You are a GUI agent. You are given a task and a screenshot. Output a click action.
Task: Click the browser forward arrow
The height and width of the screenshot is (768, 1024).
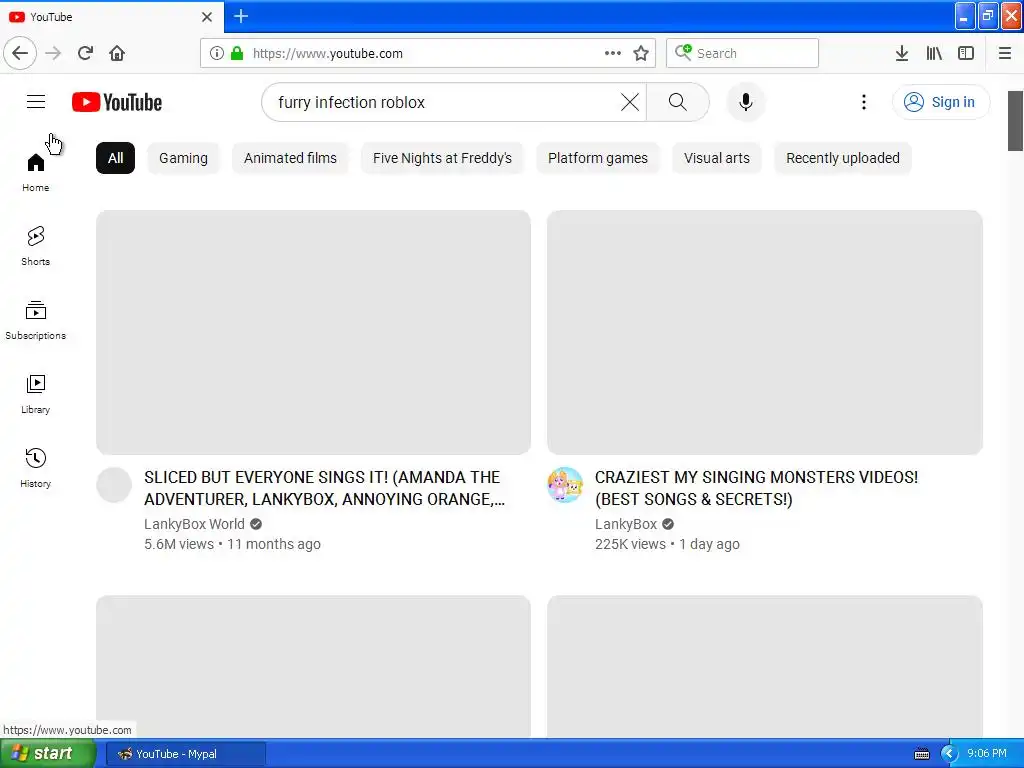54,54
